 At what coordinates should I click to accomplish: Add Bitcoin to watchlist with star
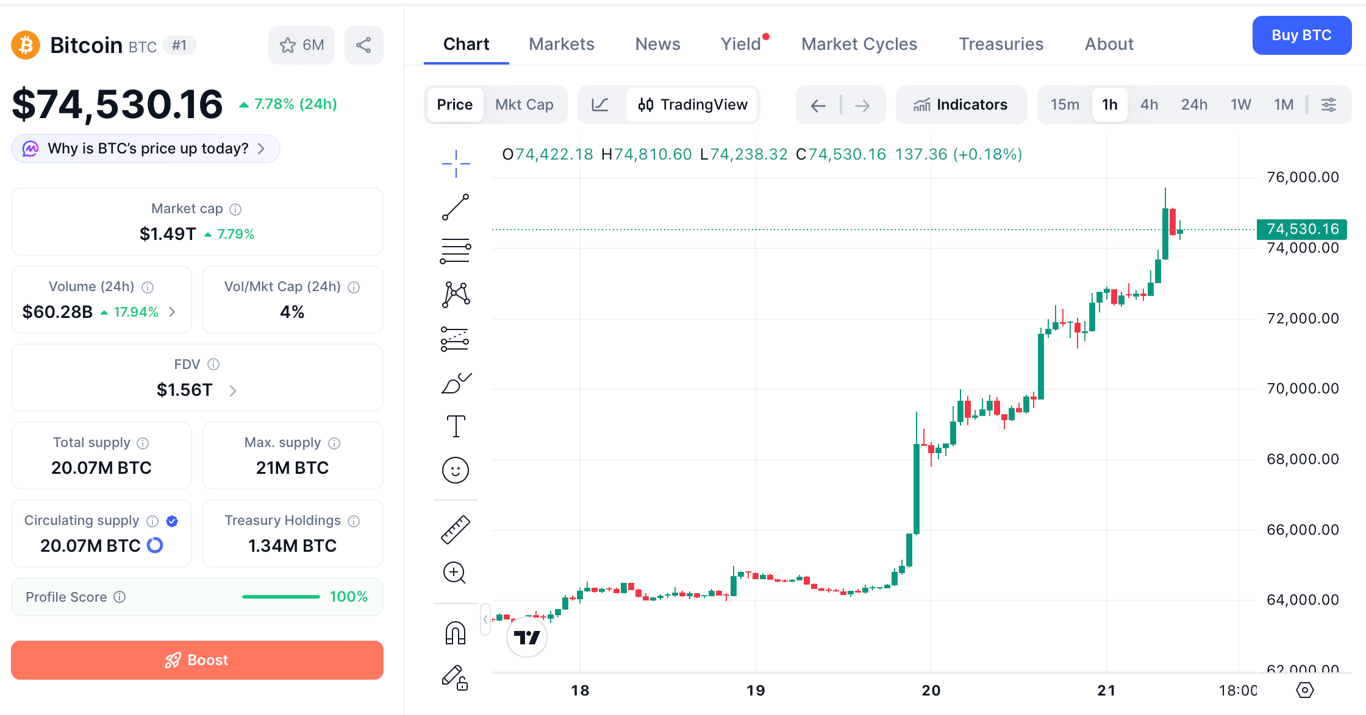click(302, 45)
